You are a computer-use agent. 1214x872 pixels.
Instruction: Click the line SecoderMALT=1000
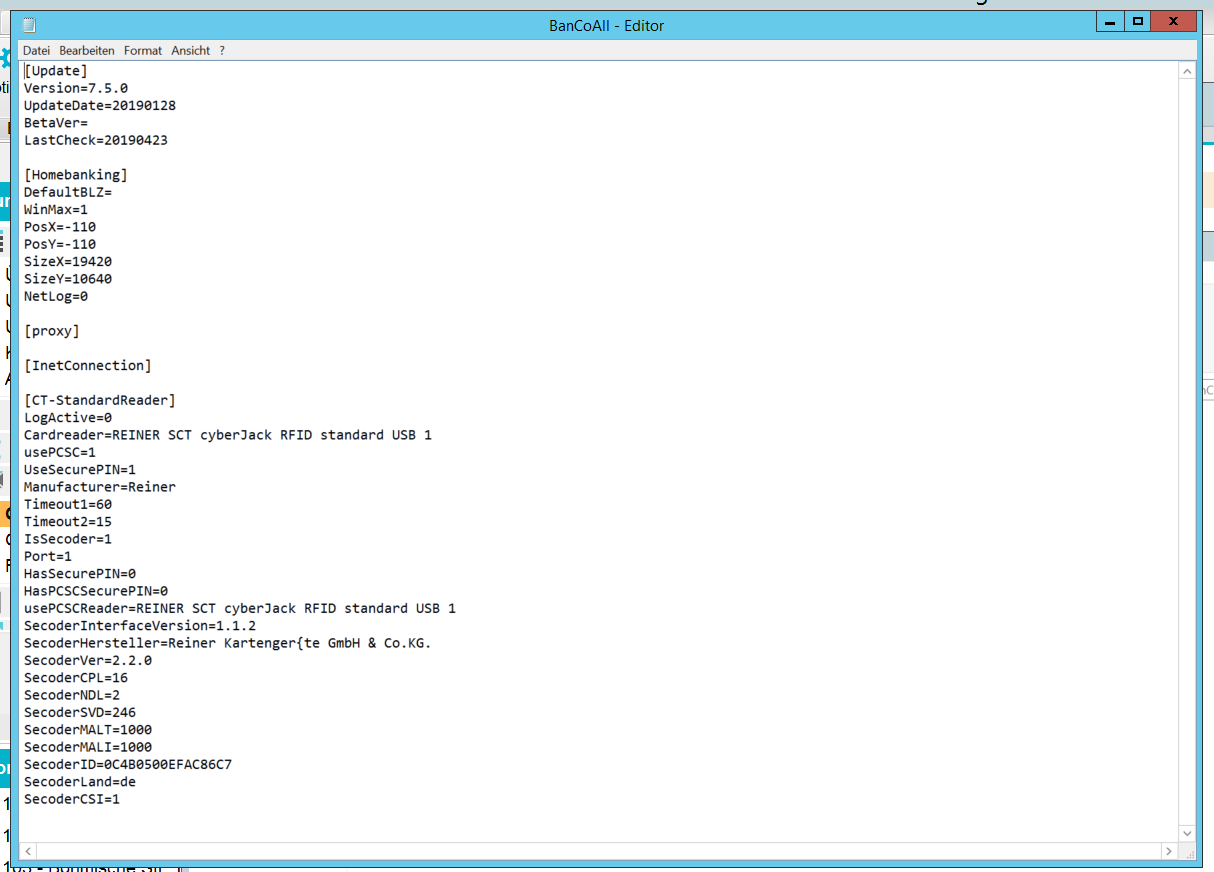88,730
